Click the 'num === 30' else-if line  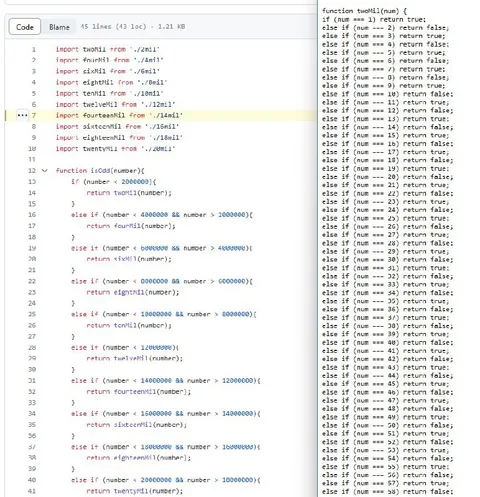coord(388,260)
